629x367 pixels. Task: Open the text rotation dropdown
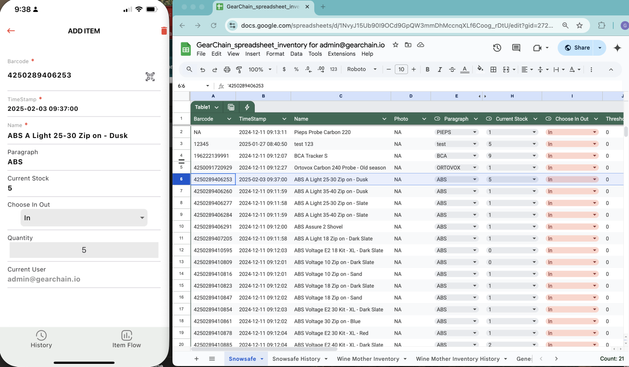(575, 69)
